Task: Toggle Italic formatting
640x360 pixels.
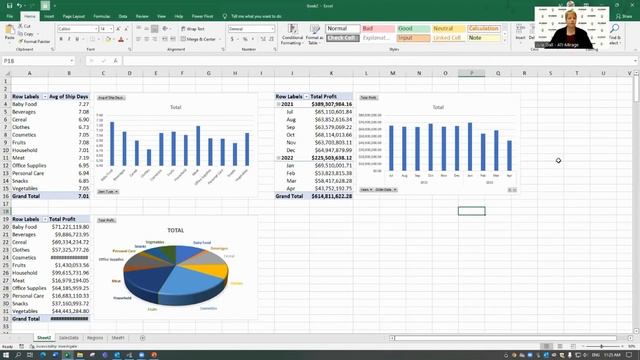Action: (69, 39)
